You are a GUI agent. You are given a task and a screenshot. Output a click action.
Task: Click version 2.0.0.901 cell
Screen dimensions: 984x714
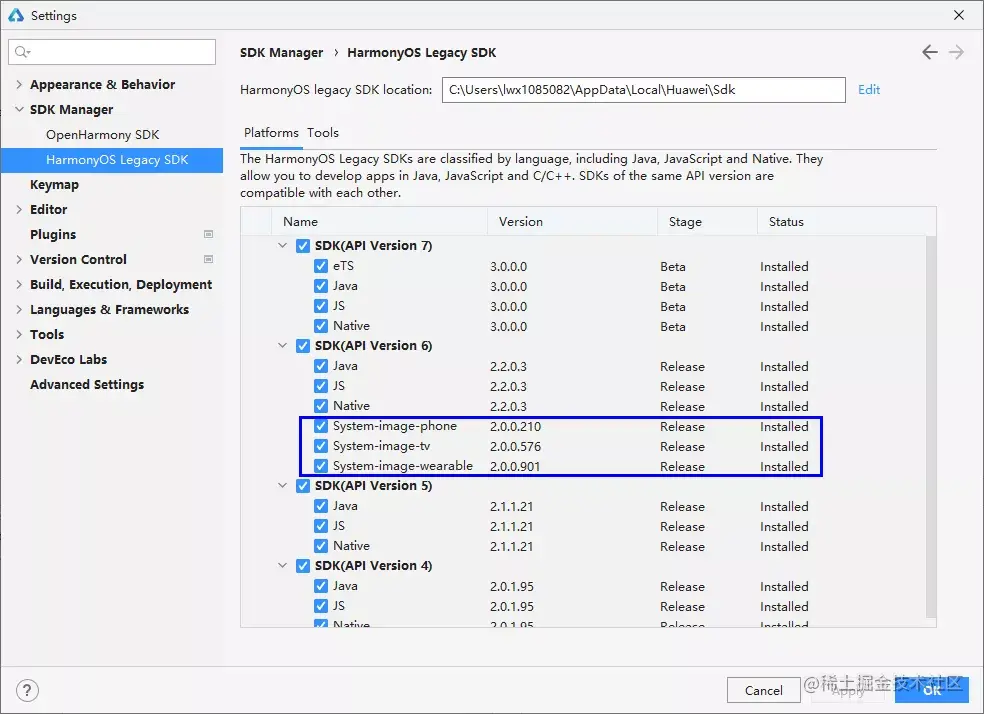pos(515,467)
